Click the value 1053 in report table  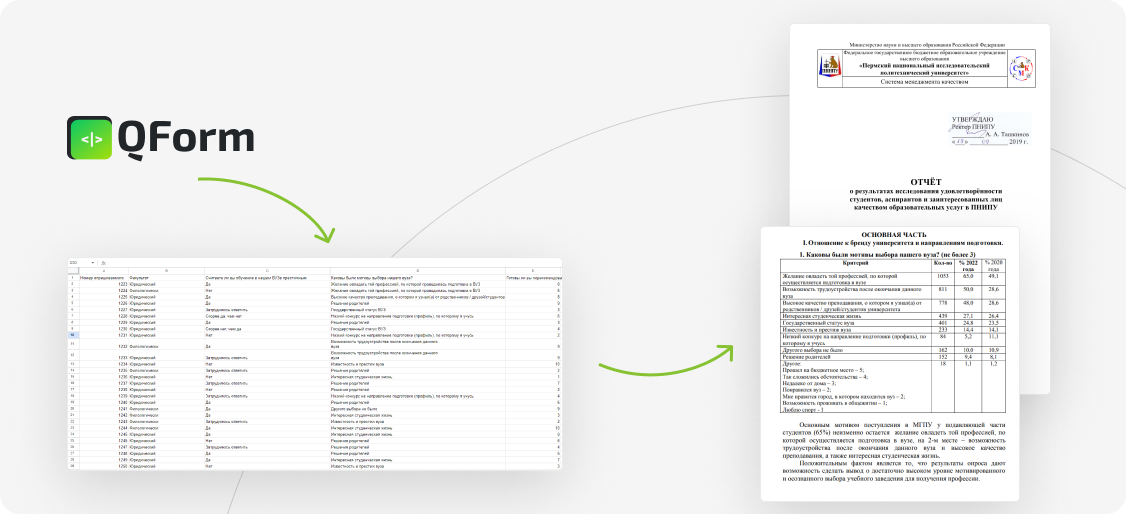click(943, 276)
